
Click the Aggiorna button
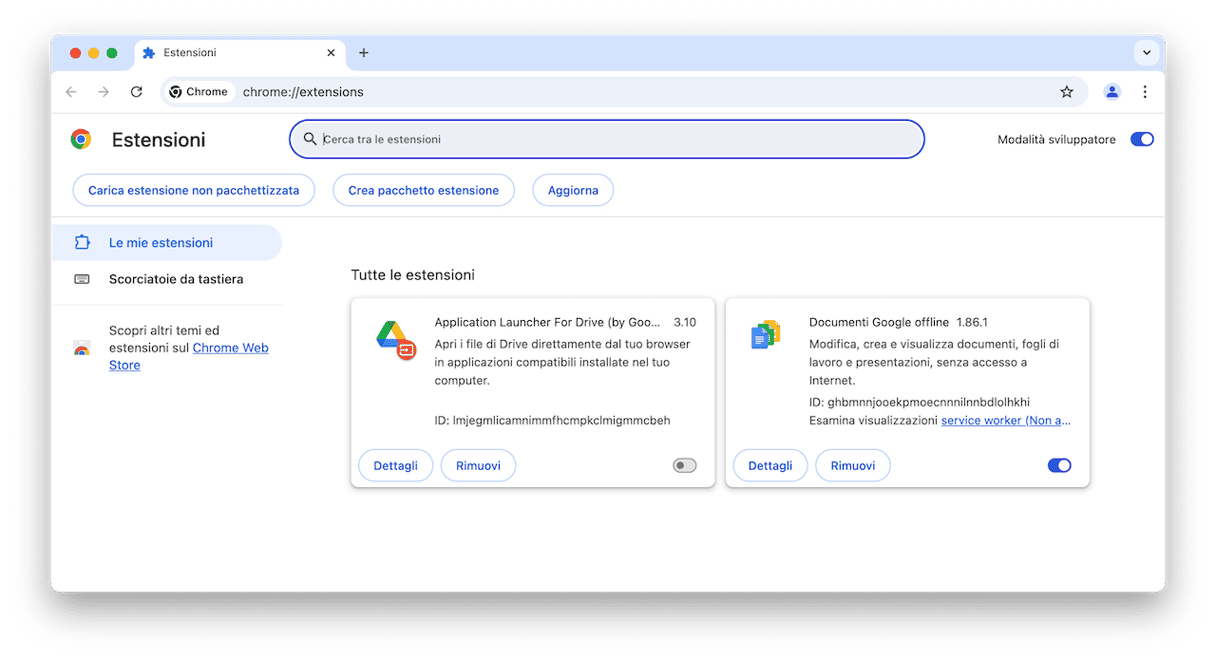(573, 190)
